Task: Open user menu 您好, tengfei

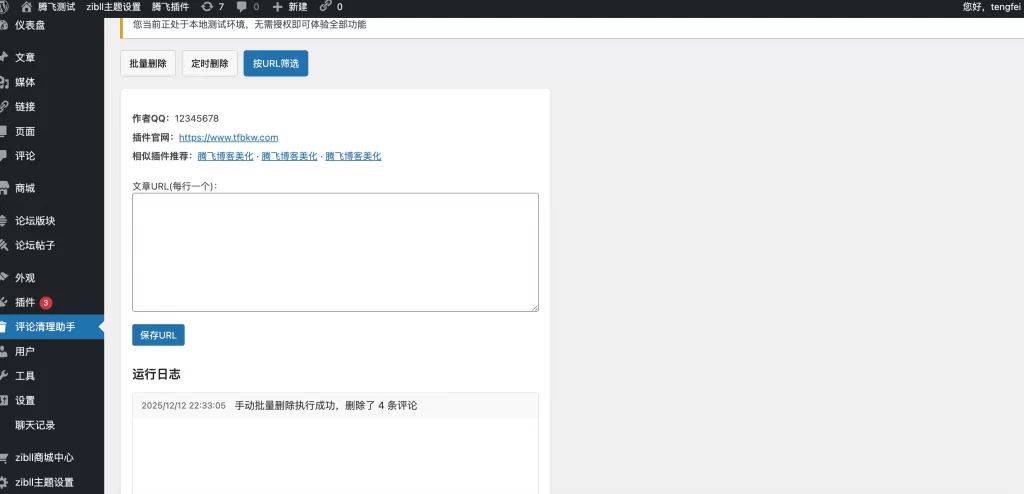Action: 993,7
